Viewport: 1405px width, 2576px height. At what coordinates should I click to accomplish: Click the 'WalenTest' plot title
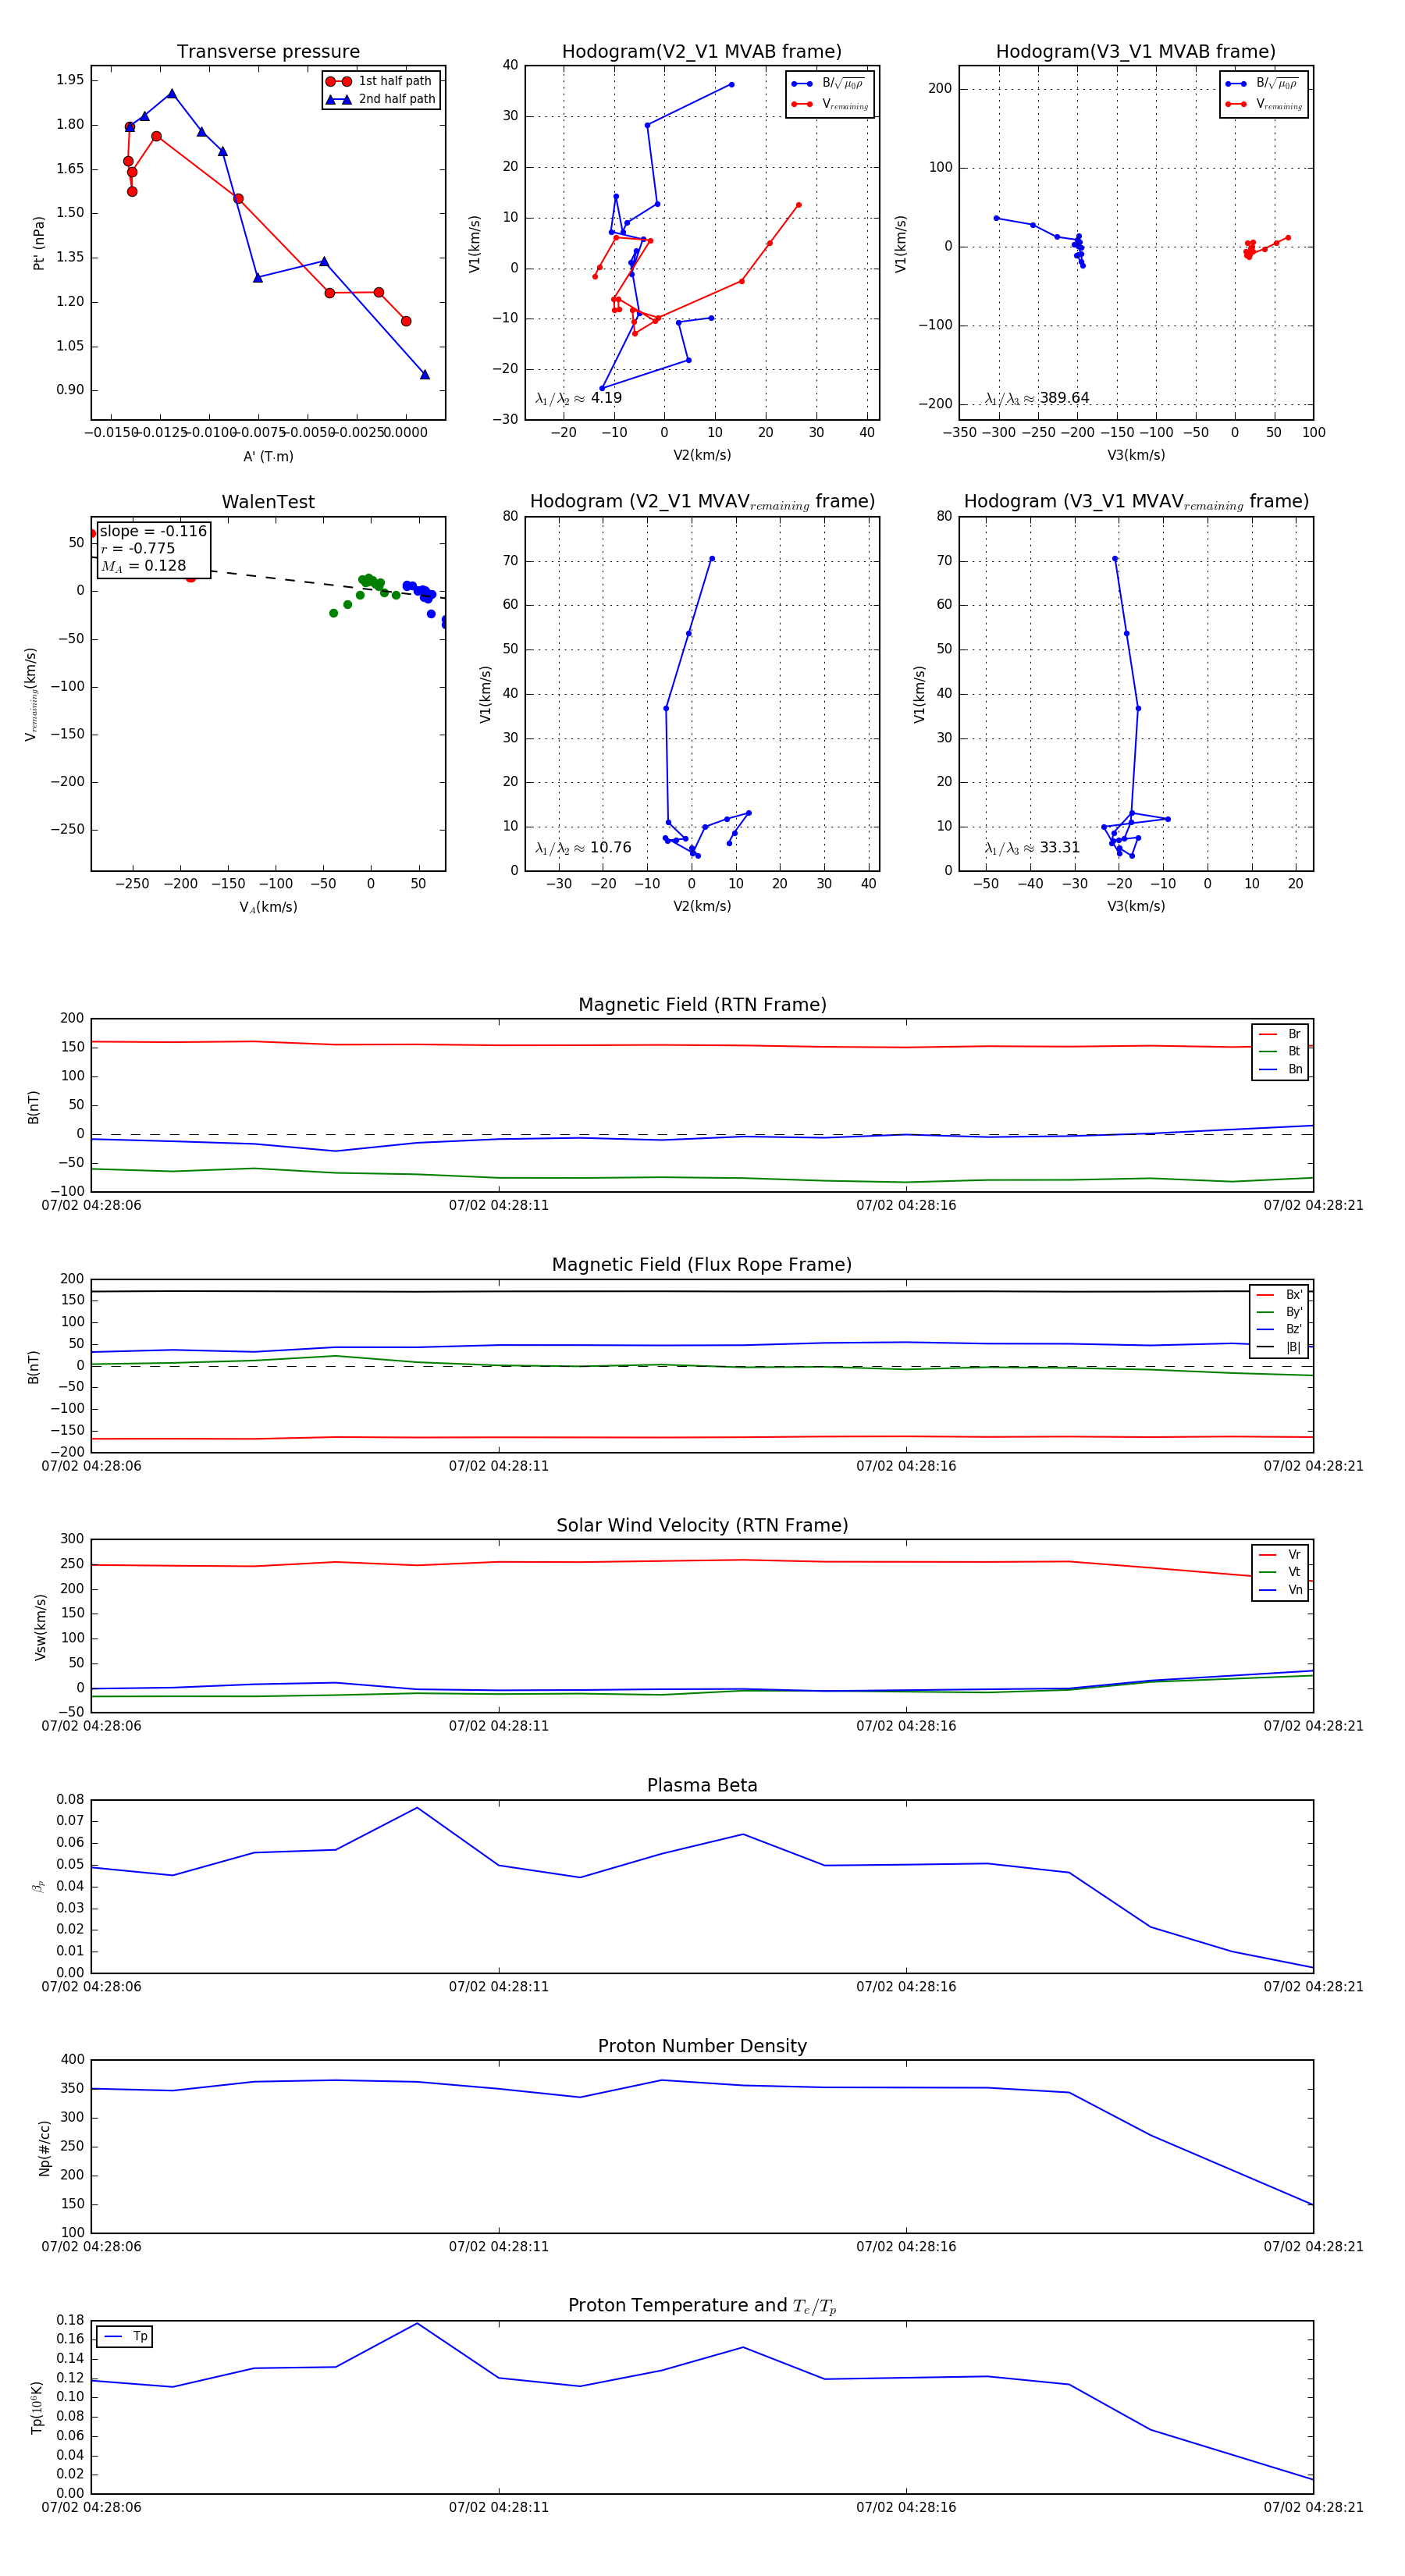(268, 502)
